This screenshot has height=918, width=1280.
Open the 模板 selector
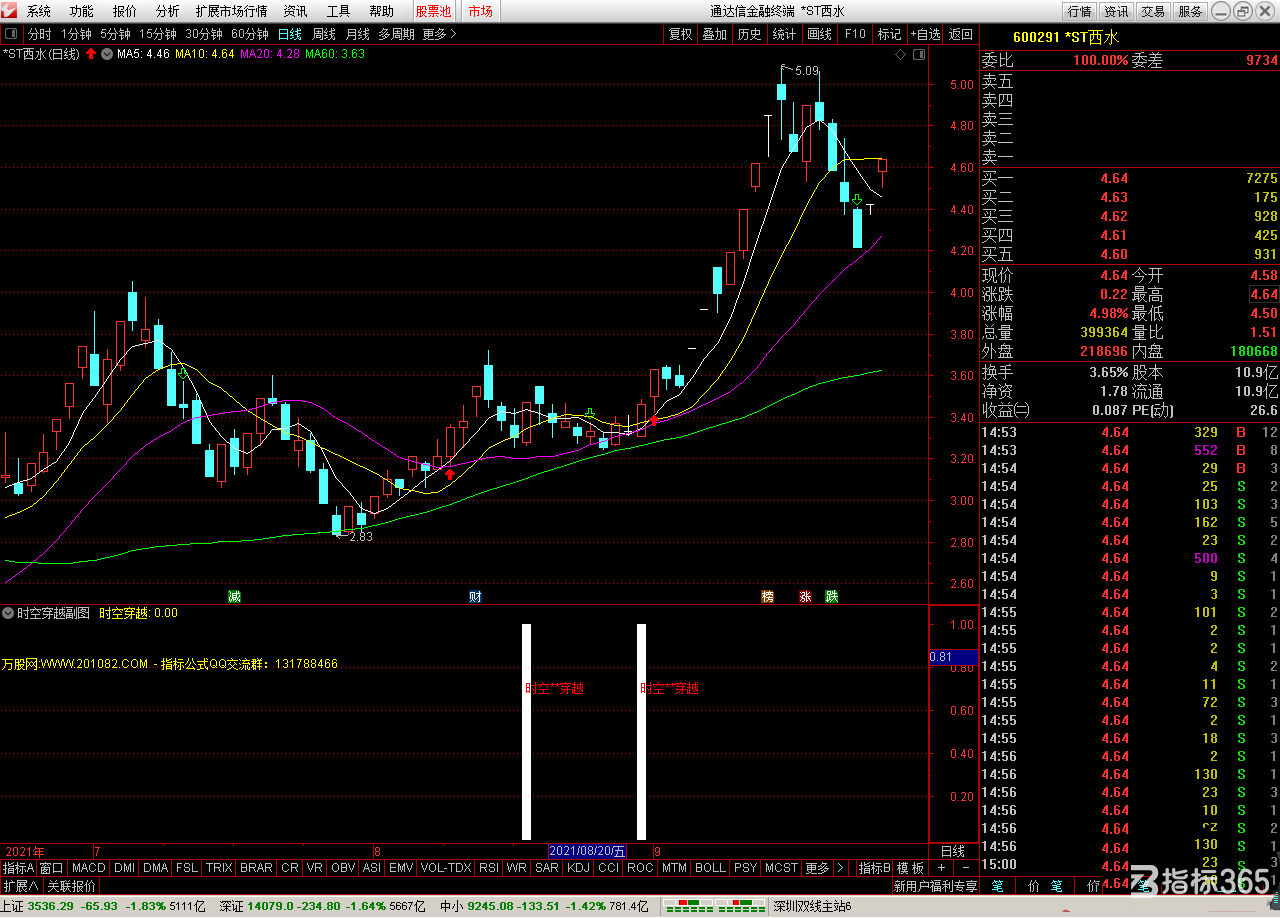coord(910,868)
